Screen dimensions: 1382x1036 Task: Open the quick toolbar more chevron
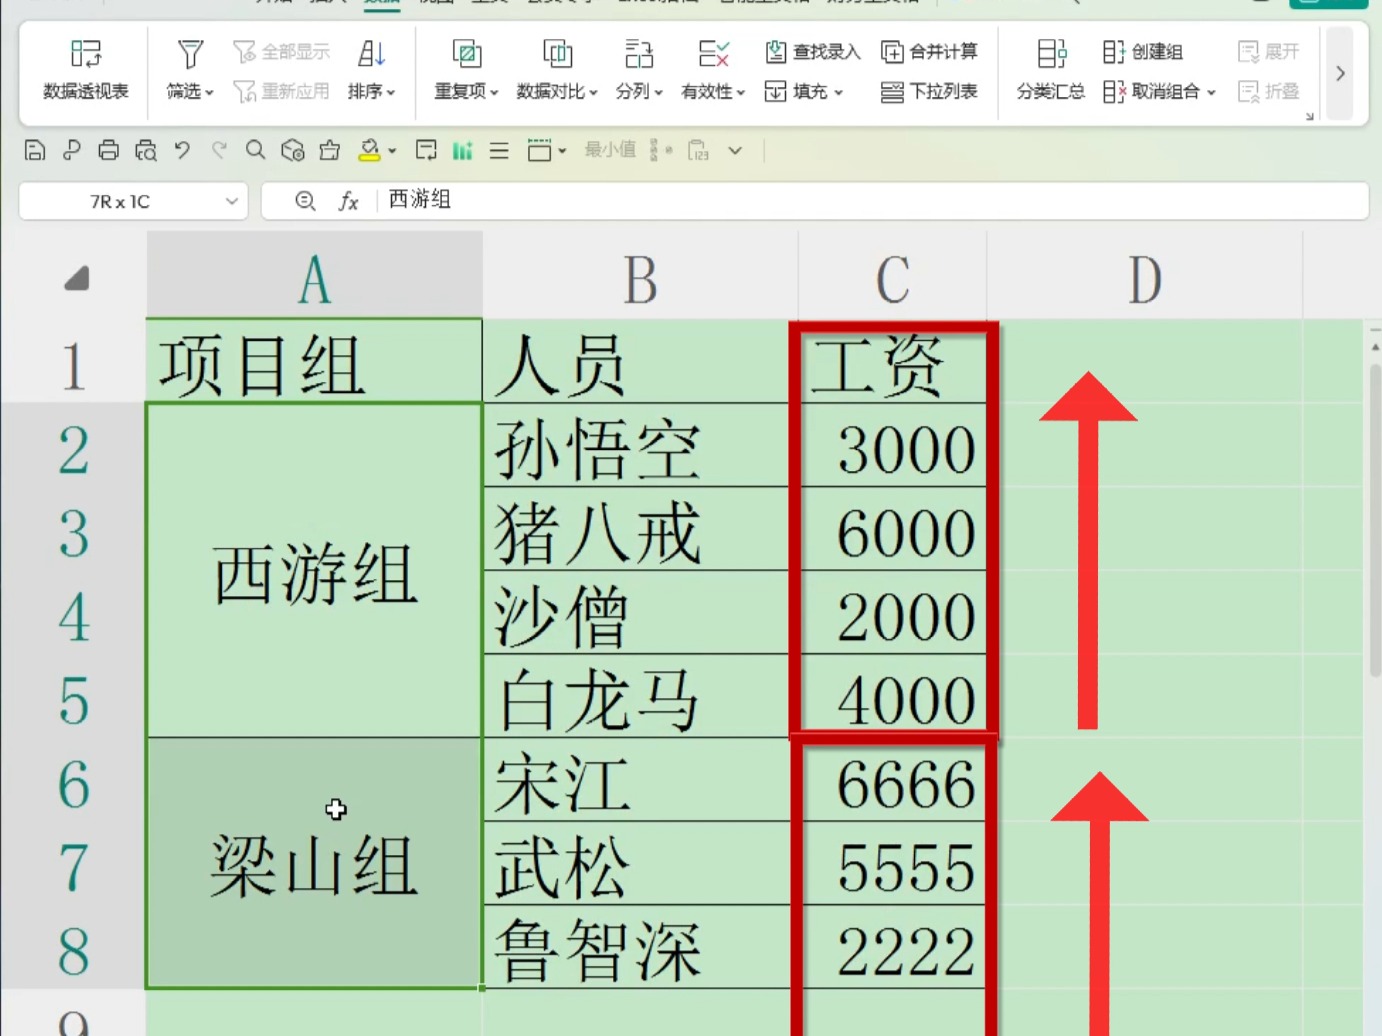(735, 151)
